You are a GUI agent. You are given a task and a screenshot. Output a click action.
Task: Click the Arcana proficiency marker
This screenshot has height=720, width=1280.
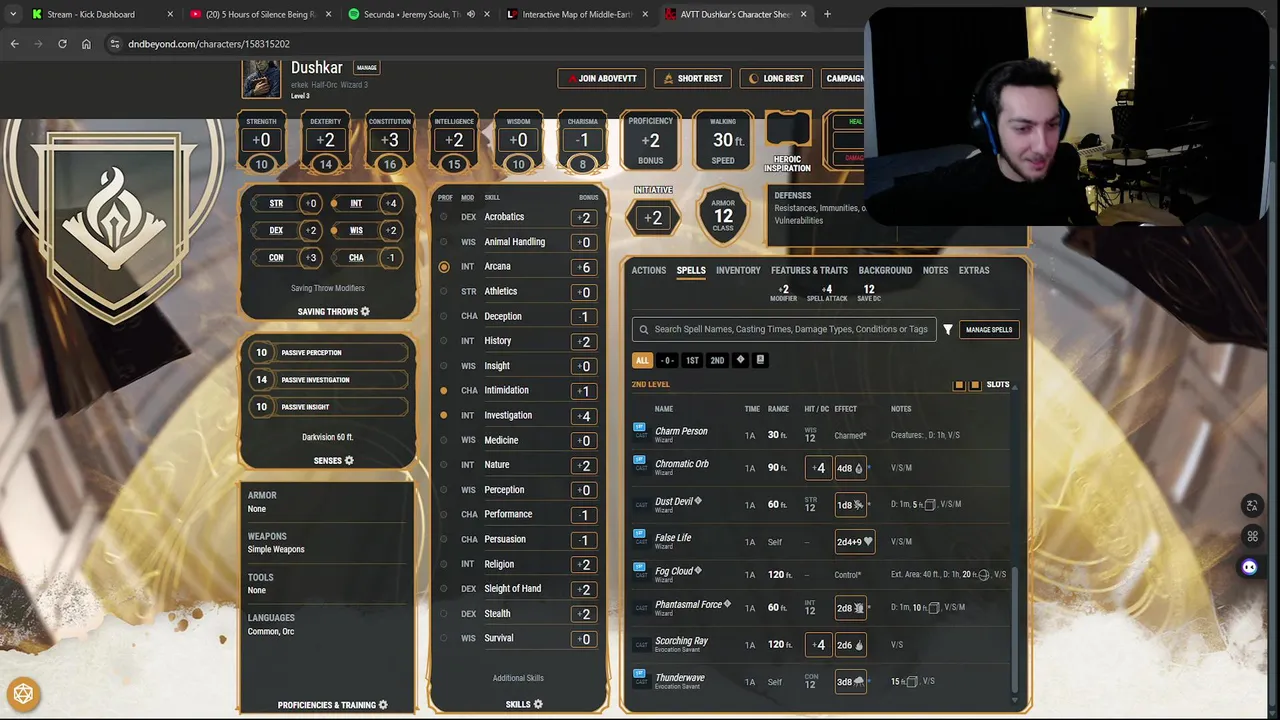coord(444,267)
